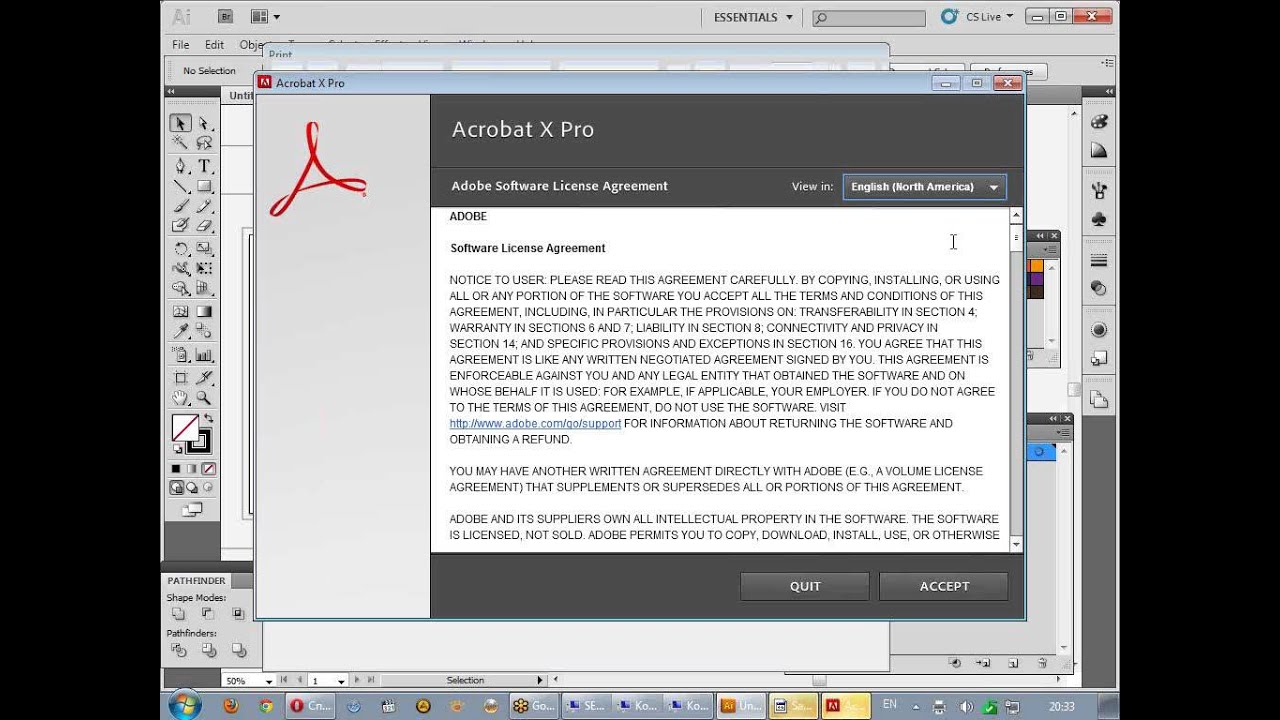The width and height of the screenshot is (1280, 720).
Task: Select the Artboard tool
Action: coord(180,377)
